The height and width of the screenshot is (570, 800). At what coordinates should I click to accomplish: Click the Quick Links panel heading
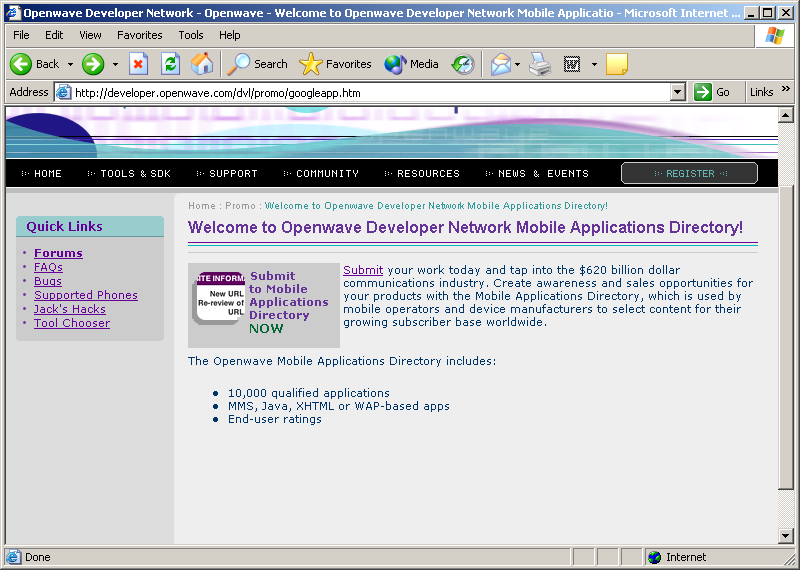pos(90,227)
